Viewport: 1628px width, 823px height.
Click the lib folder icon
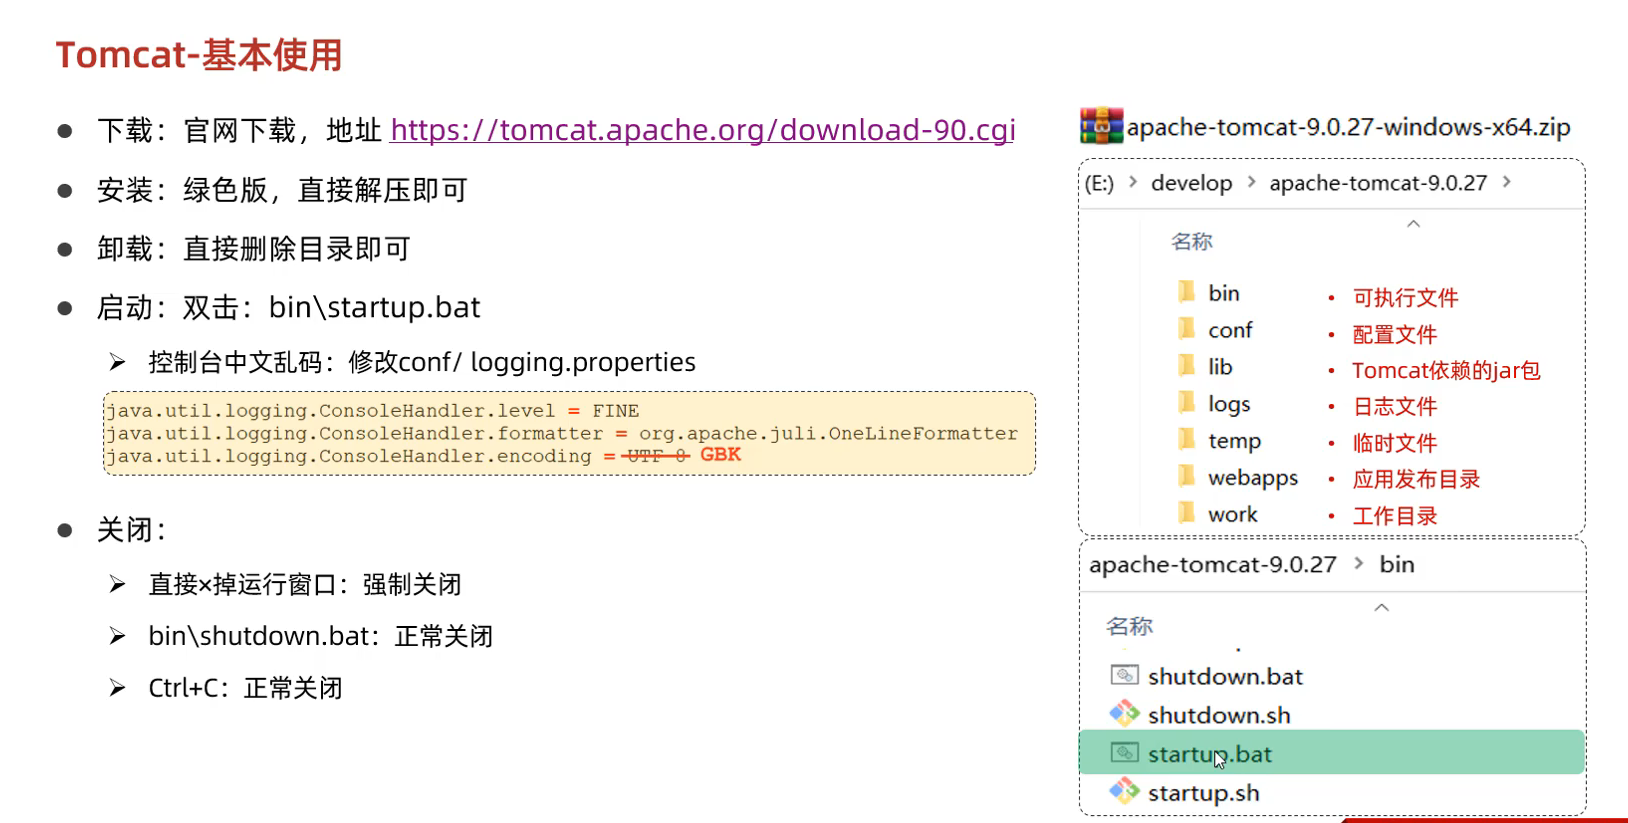click(1187, 366)
